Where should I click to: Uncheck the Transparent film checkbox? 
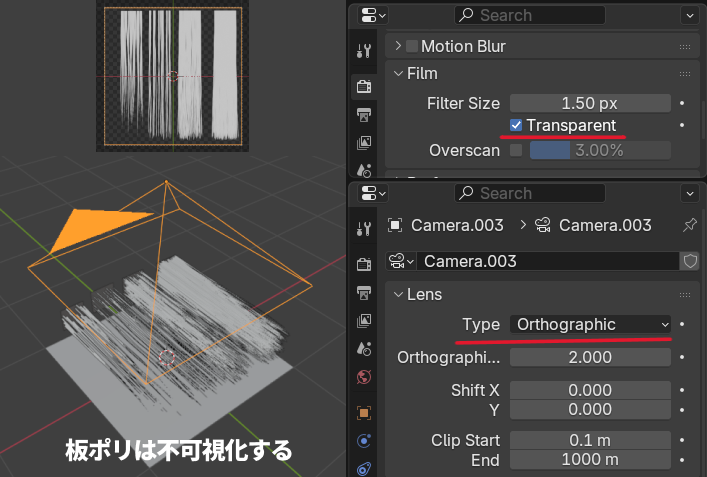pyautogui.click(x=516, y=125)
